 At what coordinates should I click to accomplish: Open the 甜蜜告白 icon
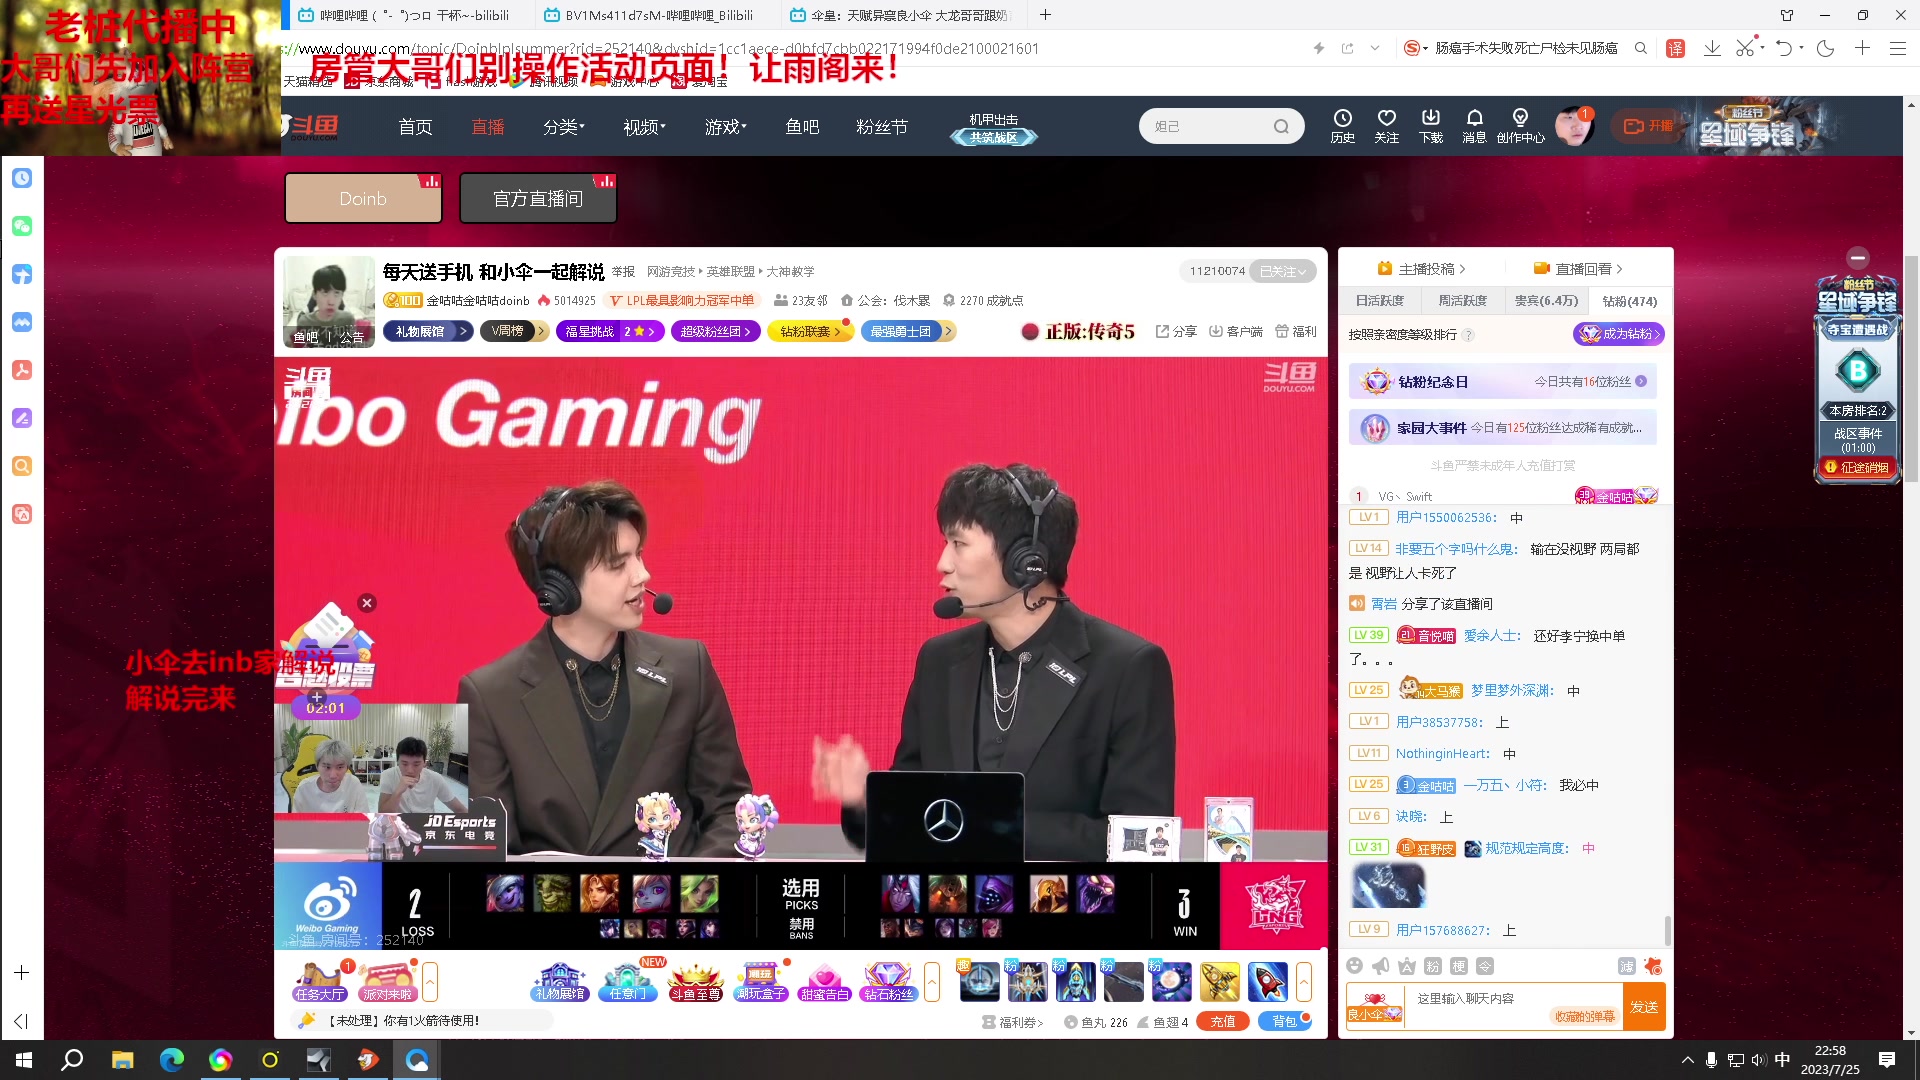point(824,982)
